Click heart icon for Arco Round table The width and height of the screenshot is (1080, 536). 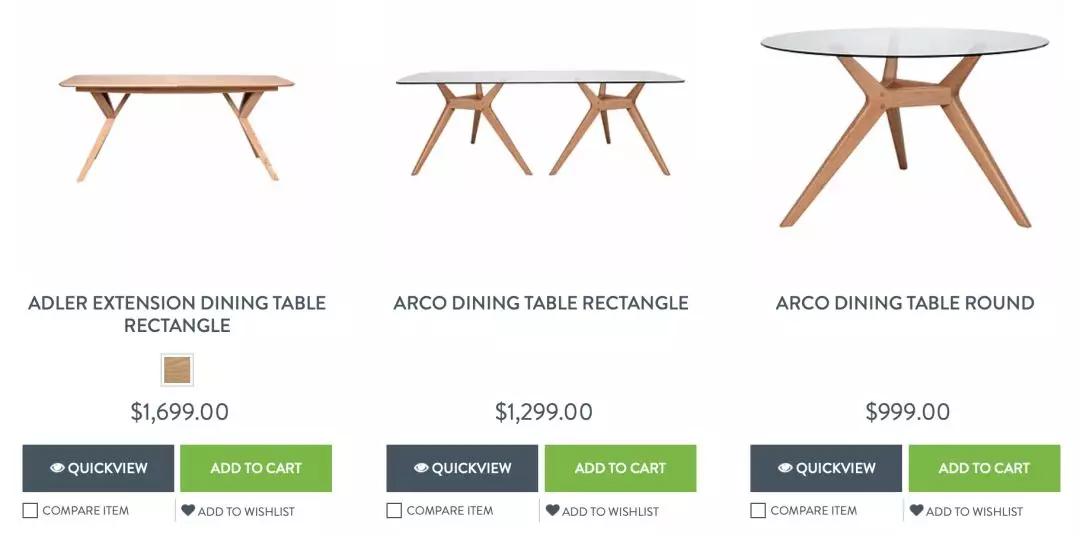[916, 510]
